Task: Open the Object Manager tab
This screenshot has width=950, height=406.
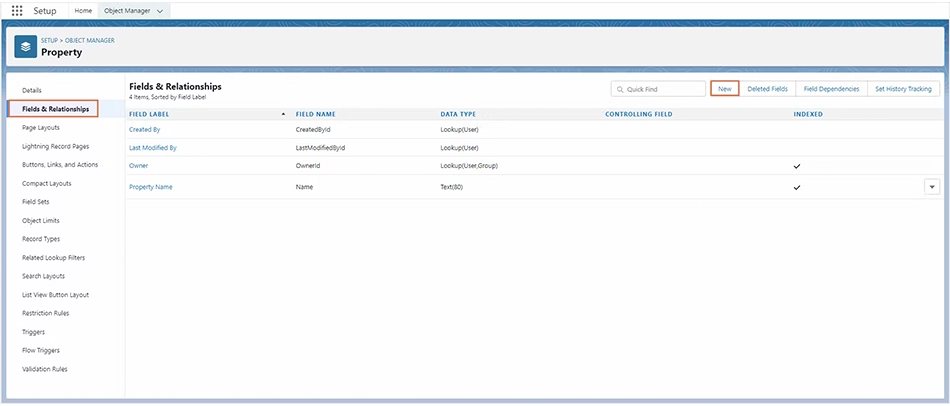Action: pos(127,11)
